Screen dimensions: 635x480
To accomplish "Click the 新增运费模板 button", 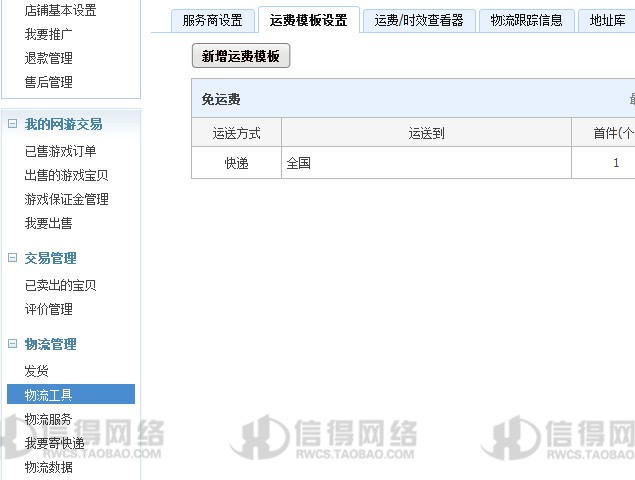I will click(240, 57).
